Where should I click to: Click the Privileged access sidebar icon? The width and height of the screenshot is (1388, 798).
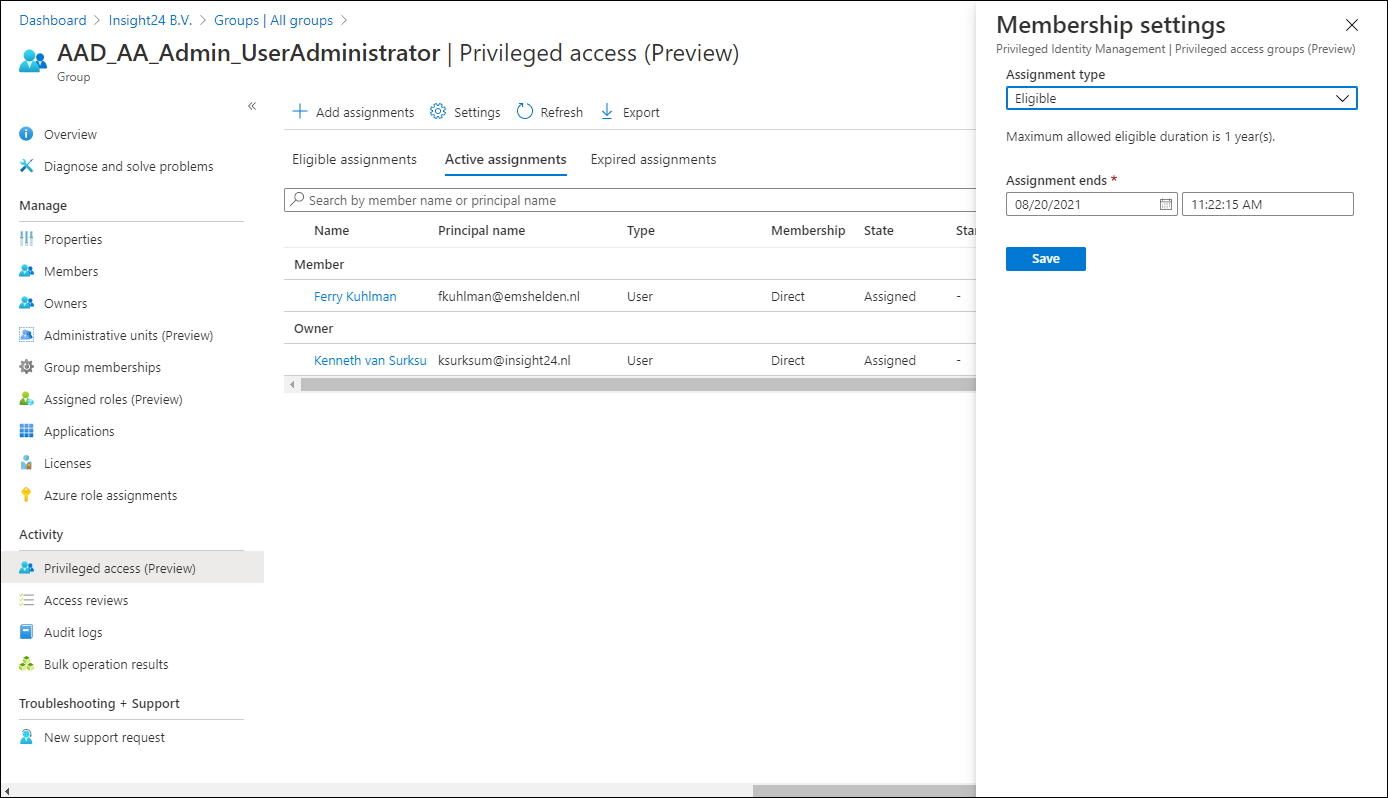(x=27, y=568)
